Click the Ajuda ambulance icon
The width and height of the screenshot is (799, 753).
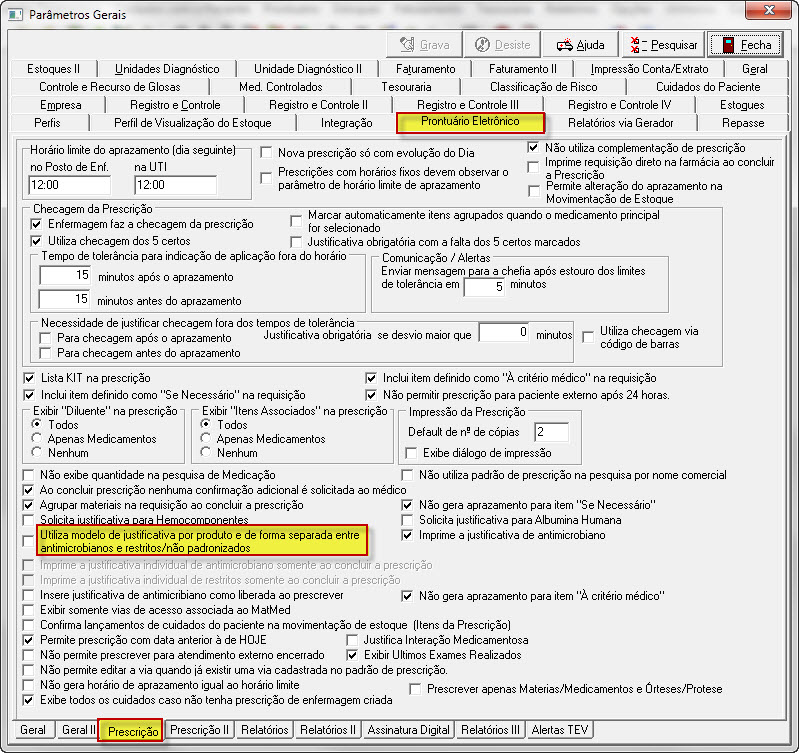coord(564,45)
